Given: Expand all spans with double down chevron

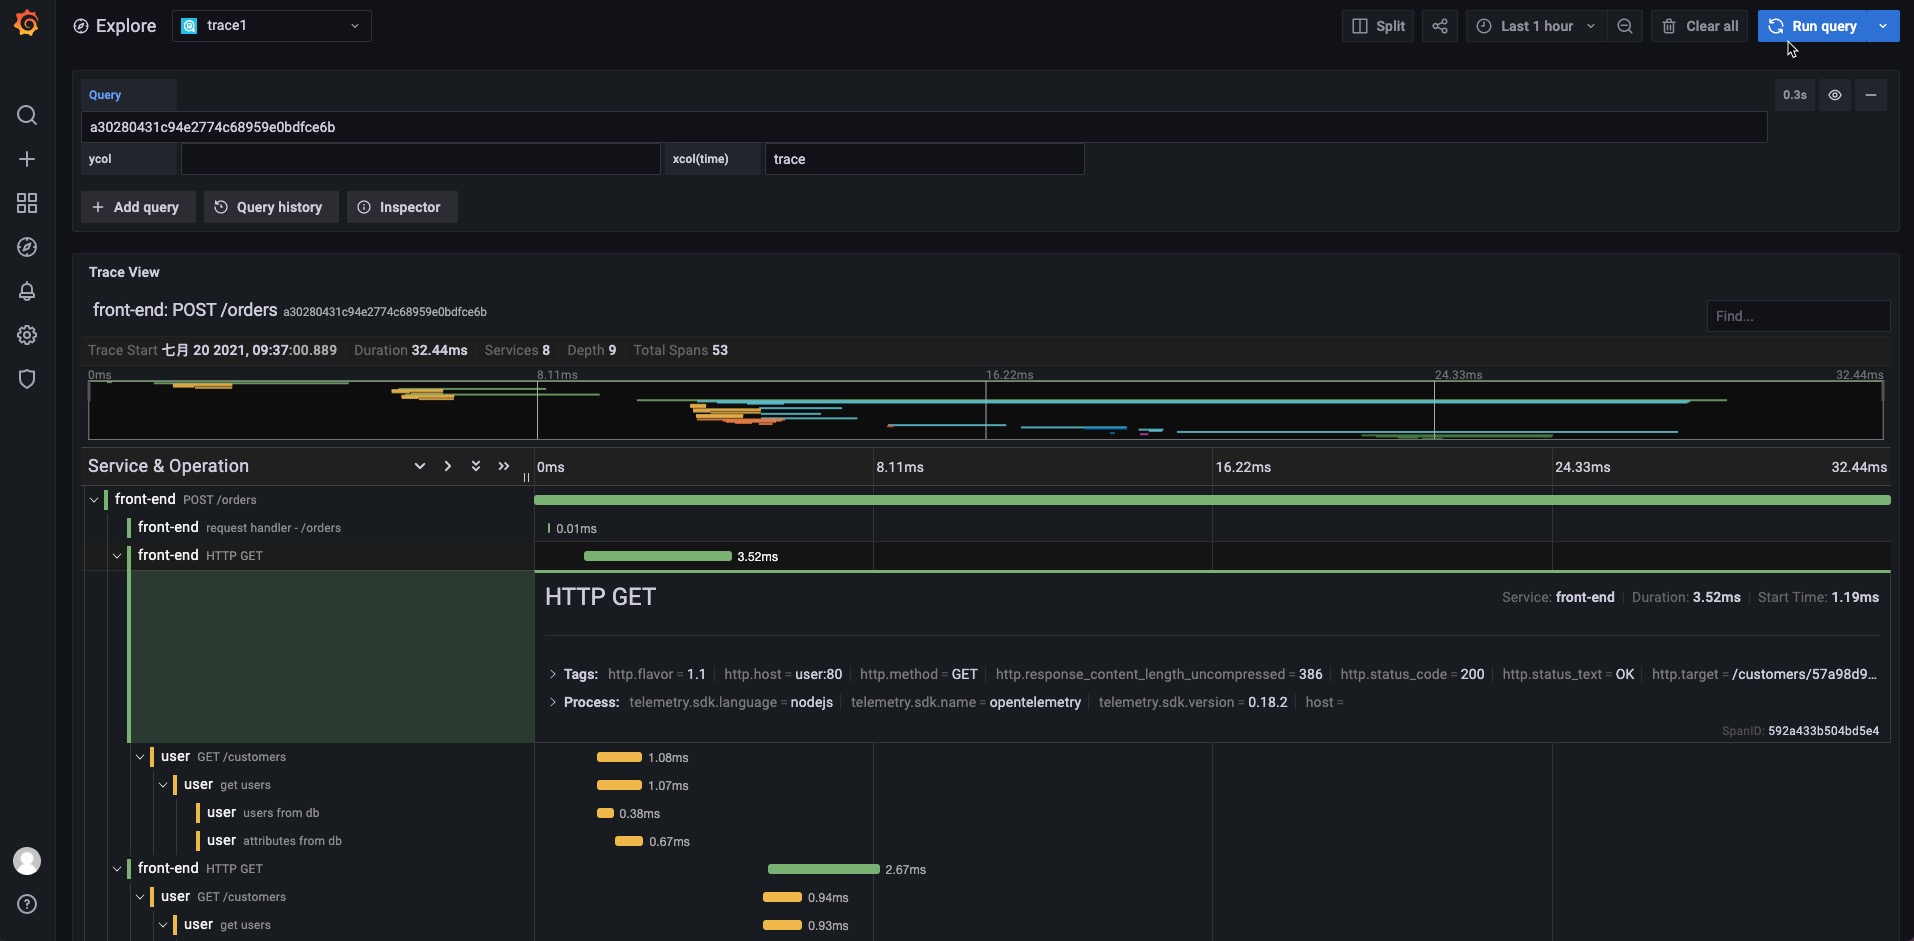Looking at the screenshot, I should pyautogui.click(x=476, y=466).
